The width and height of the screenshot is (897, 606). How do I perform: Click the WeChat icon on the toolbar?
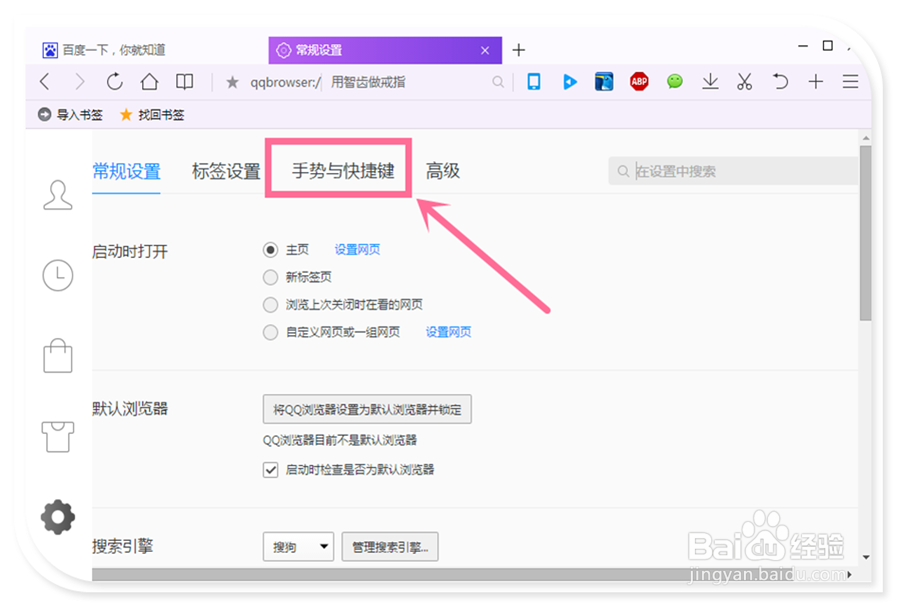(674, 82)
